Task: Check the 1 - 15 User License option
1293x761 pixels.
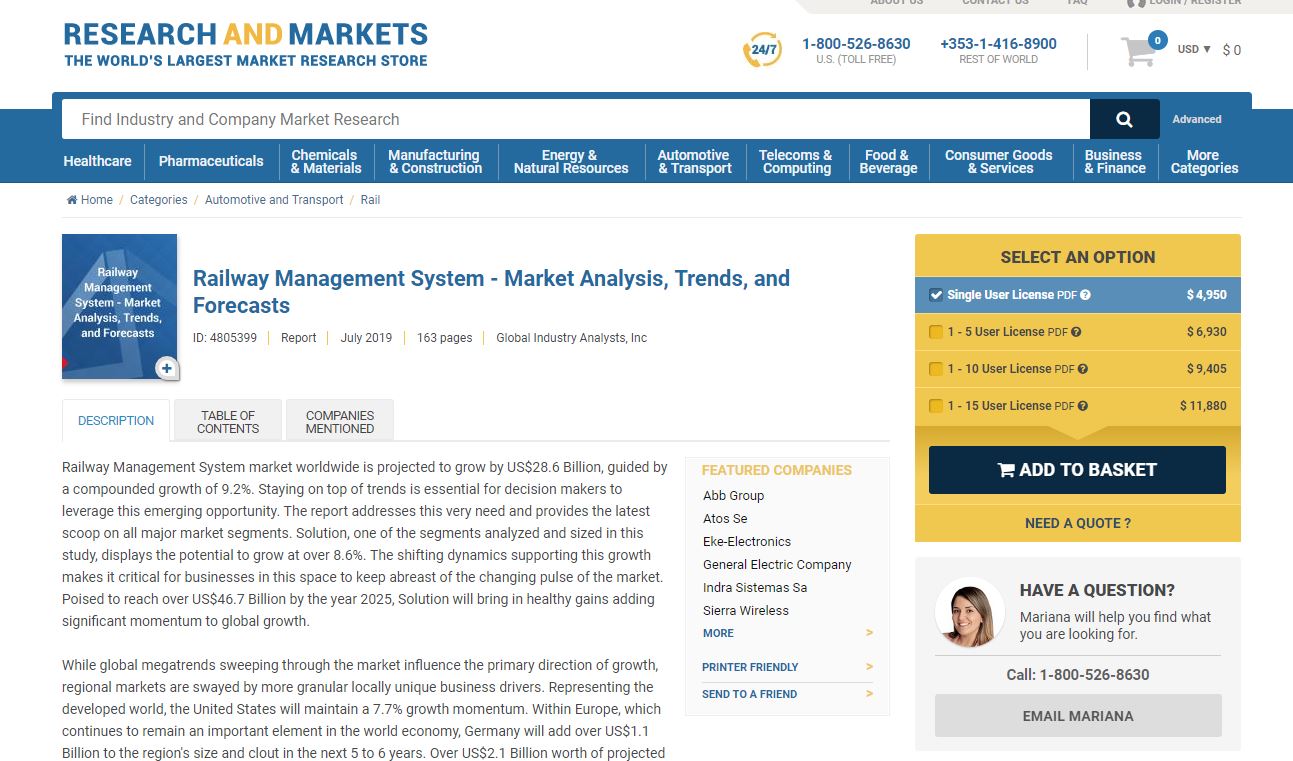Action: click(x=936, y=406)
